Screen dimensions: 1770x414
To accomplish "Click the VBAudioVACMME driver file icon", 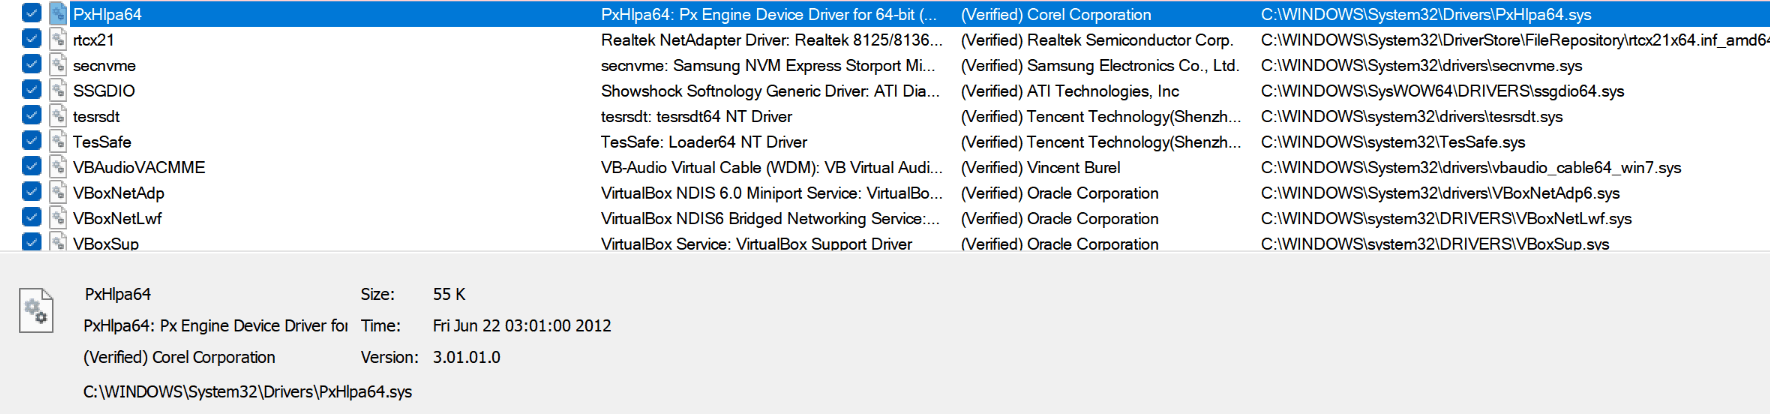I will (58, 167).
